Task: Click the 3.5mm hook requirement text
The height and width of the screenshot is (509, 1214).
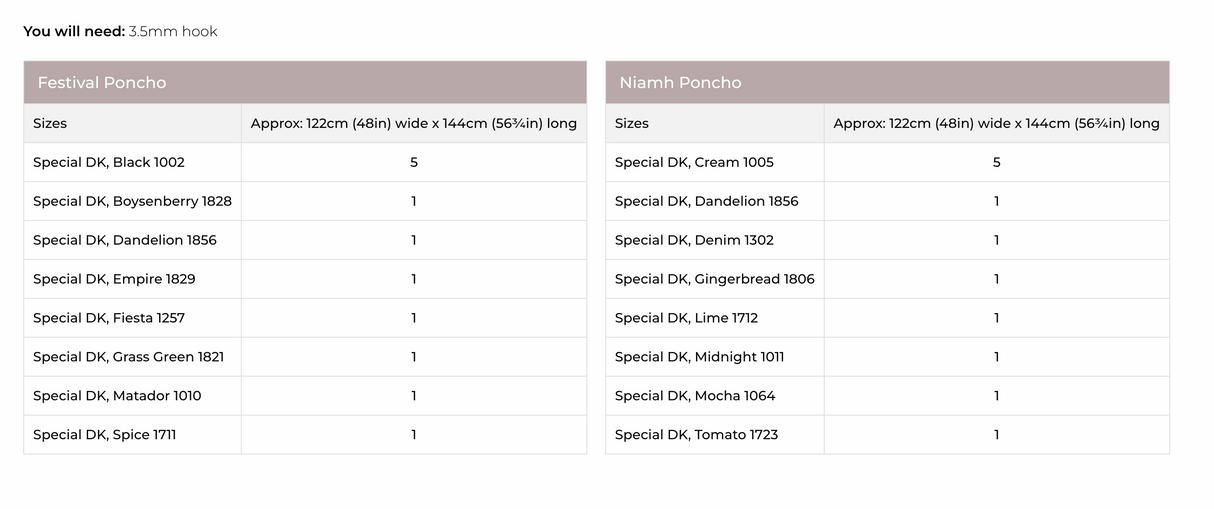Action: click(x=173, y=31)
